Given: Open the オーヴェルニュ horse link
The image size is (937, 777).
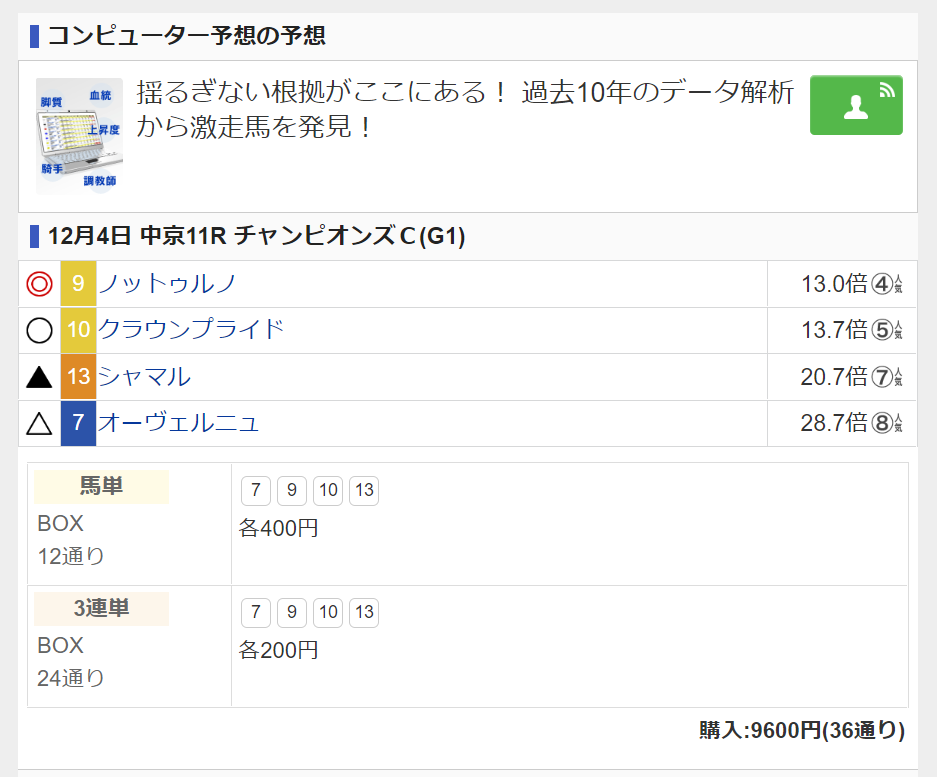Looking at the screenshot, I should point(178,424).
